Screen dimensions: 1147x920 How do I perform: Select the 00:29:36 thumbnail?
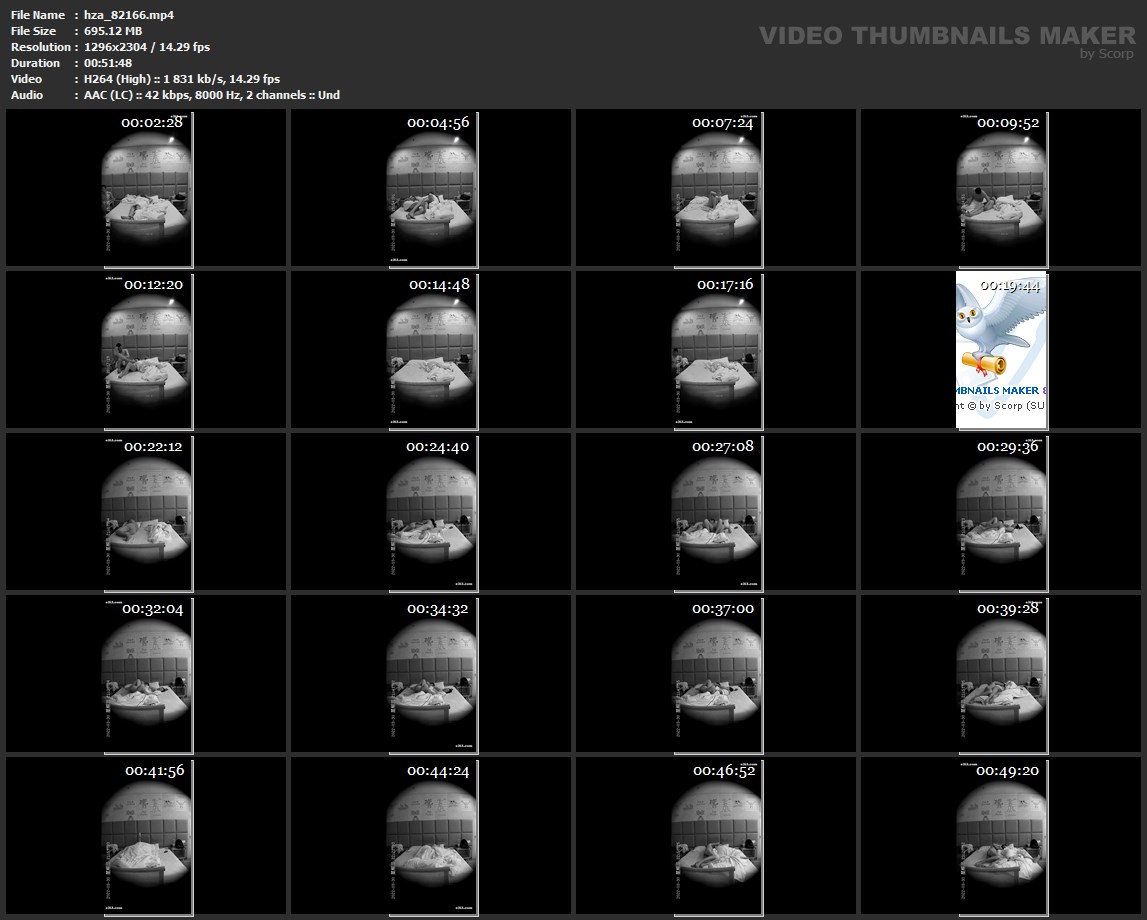pyautogui.click(x=1001, y=511)
